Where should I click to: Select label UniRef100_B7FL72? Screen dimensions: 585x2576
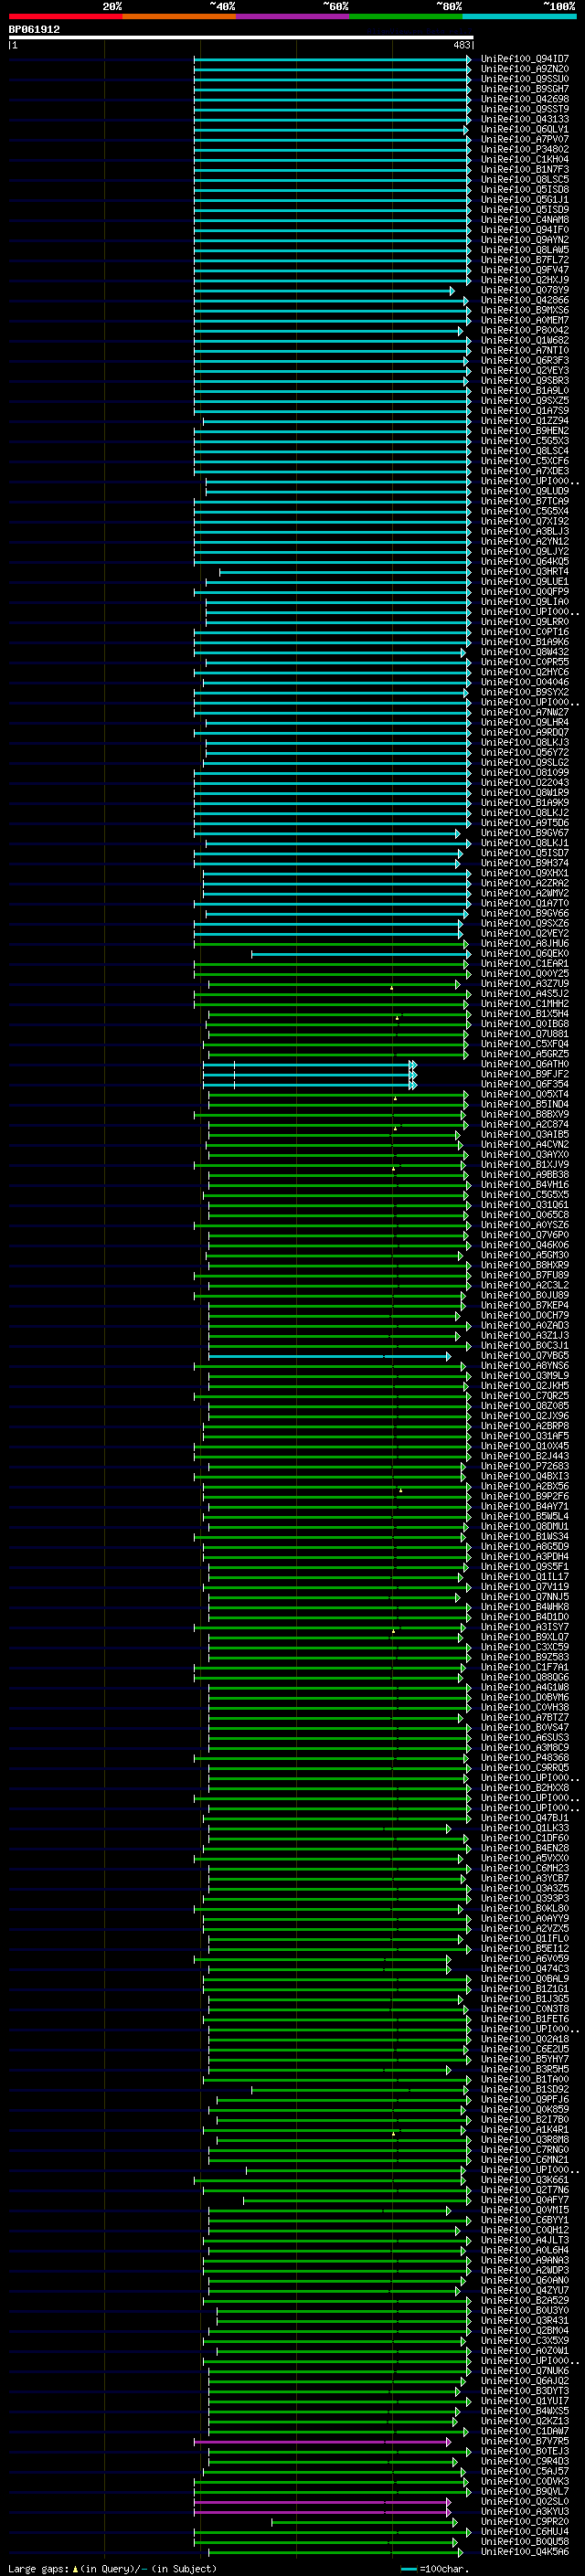525,260
